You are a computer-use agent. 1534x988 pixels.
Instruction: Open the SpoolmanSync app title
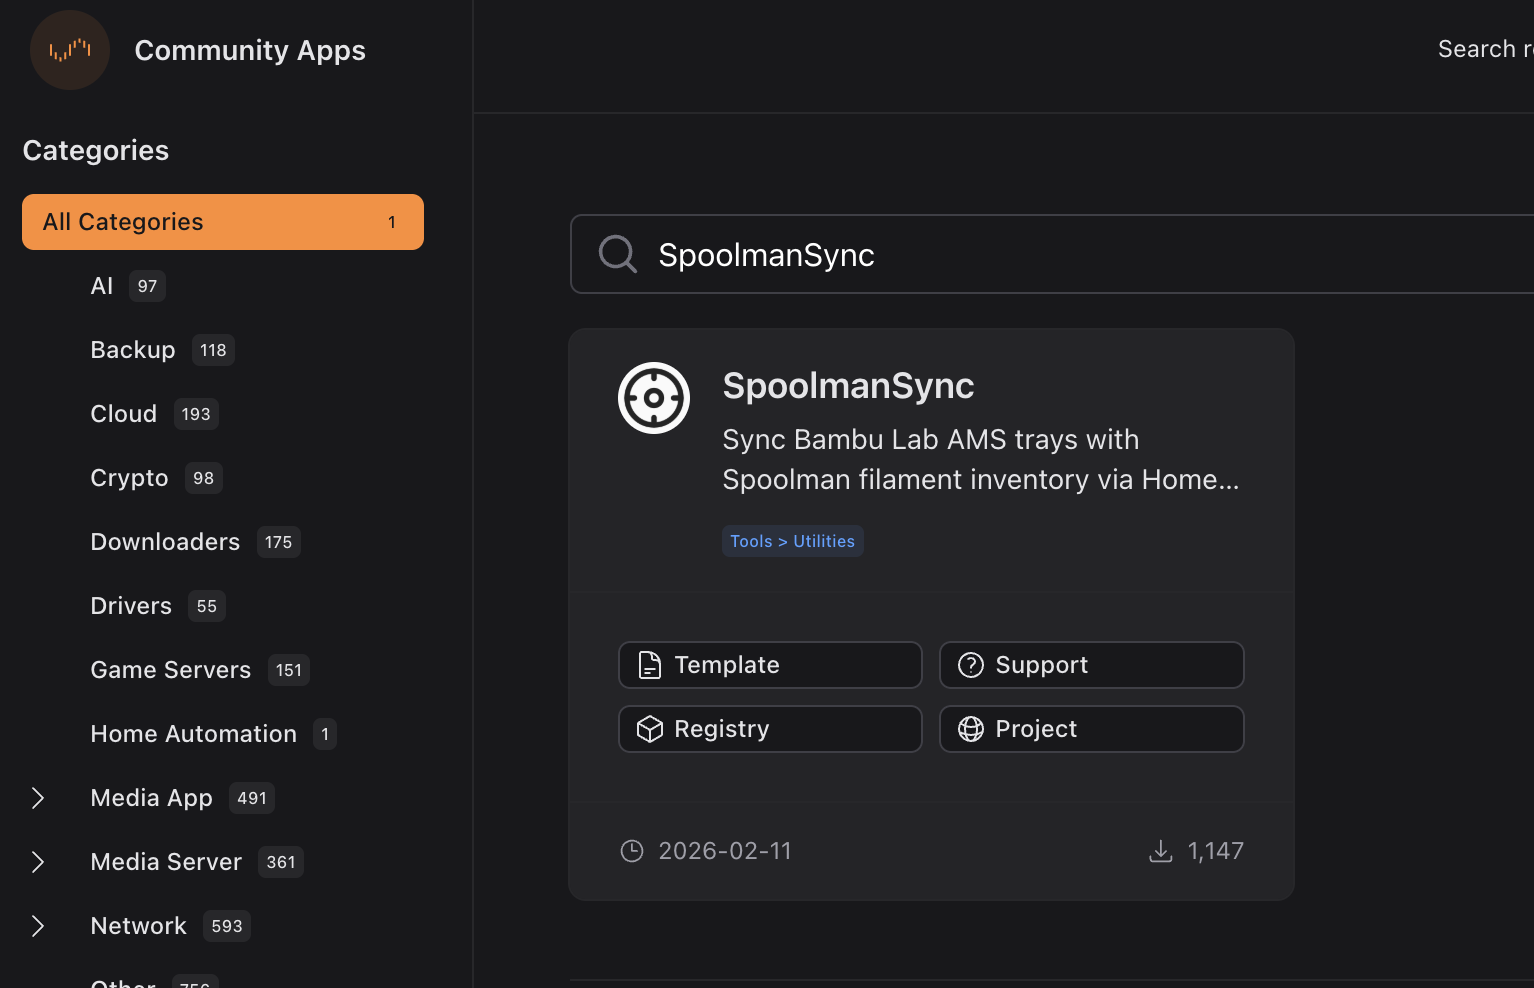[848, 386]
